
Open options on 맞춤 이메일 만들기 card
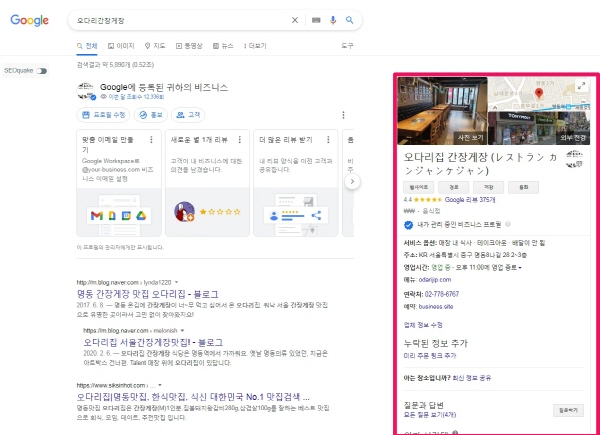pyautogui.click(x=152, y=140)
